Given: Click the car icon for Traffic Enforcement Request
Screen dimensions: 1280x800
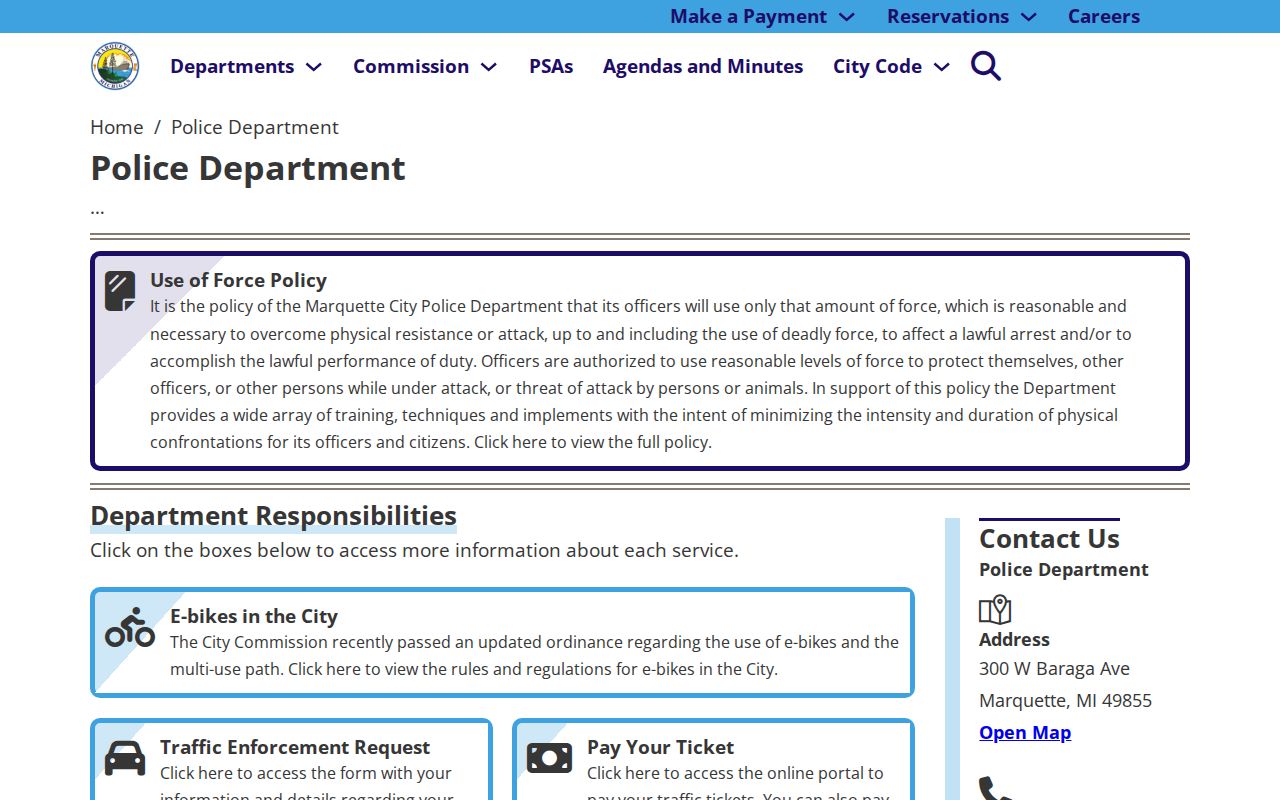Looking at the screenshot, I should click(x=125, y=758).
